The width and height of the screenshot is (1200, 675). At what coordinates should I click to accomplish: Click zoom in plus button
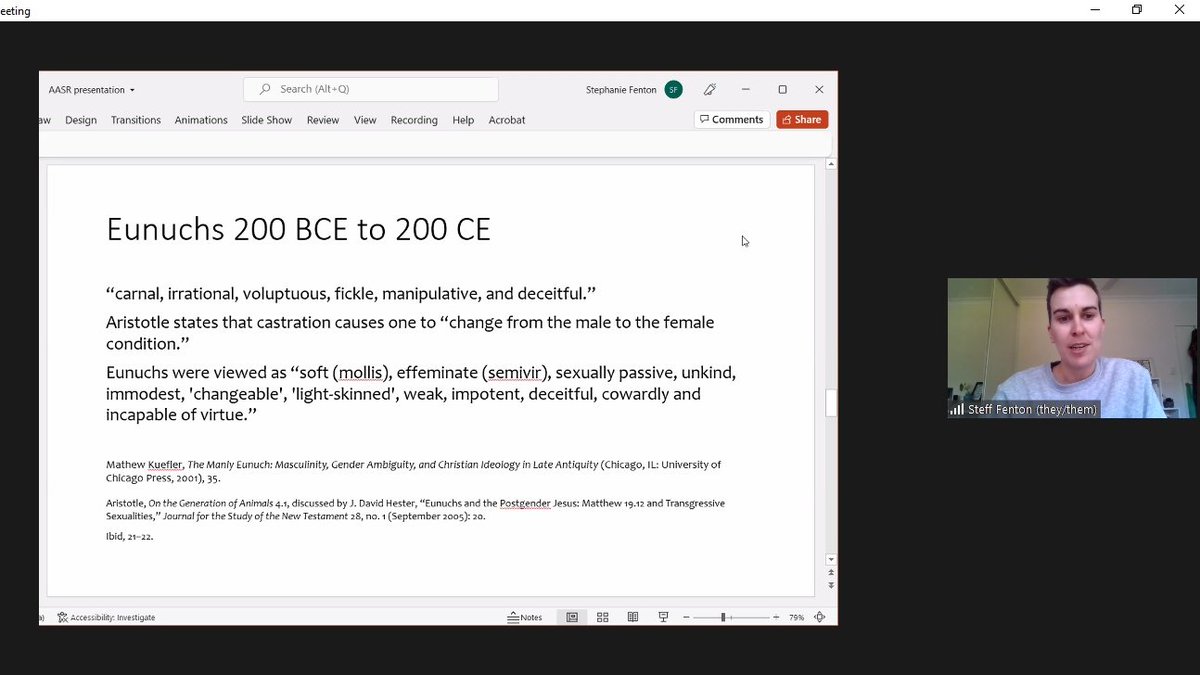pos(777,617)
